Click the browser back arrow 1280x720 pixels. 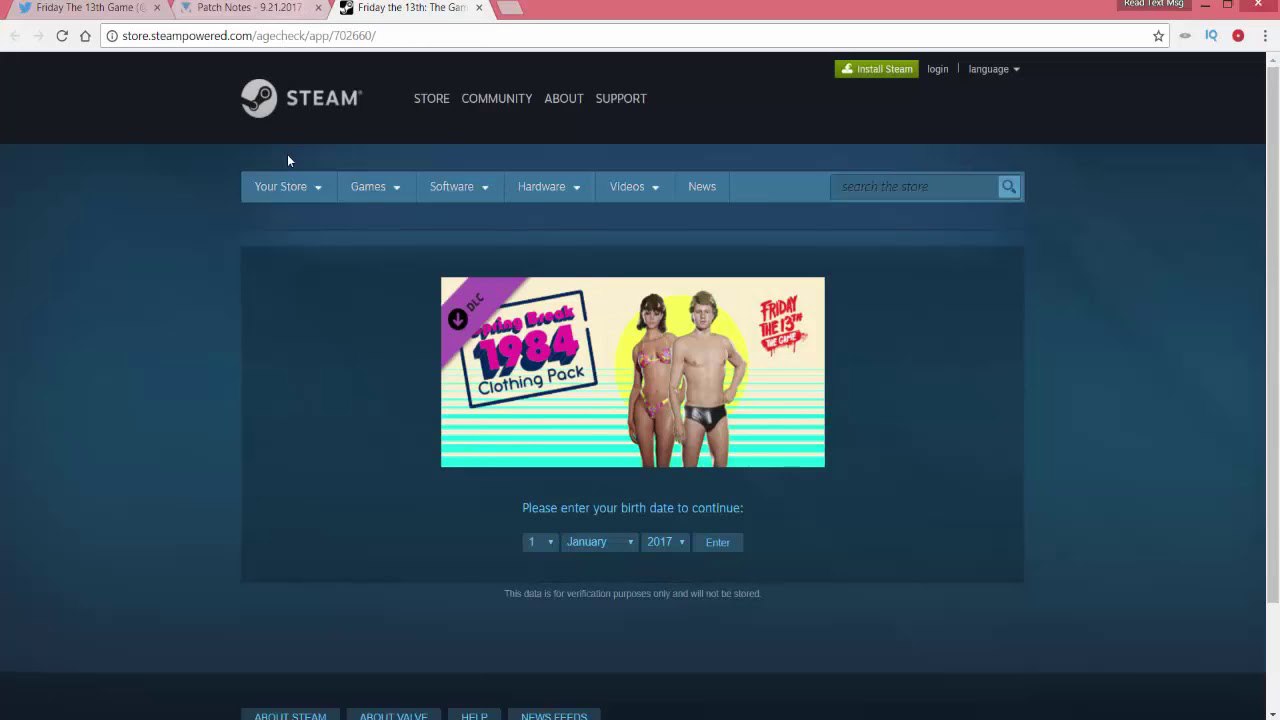pos(14,36)
